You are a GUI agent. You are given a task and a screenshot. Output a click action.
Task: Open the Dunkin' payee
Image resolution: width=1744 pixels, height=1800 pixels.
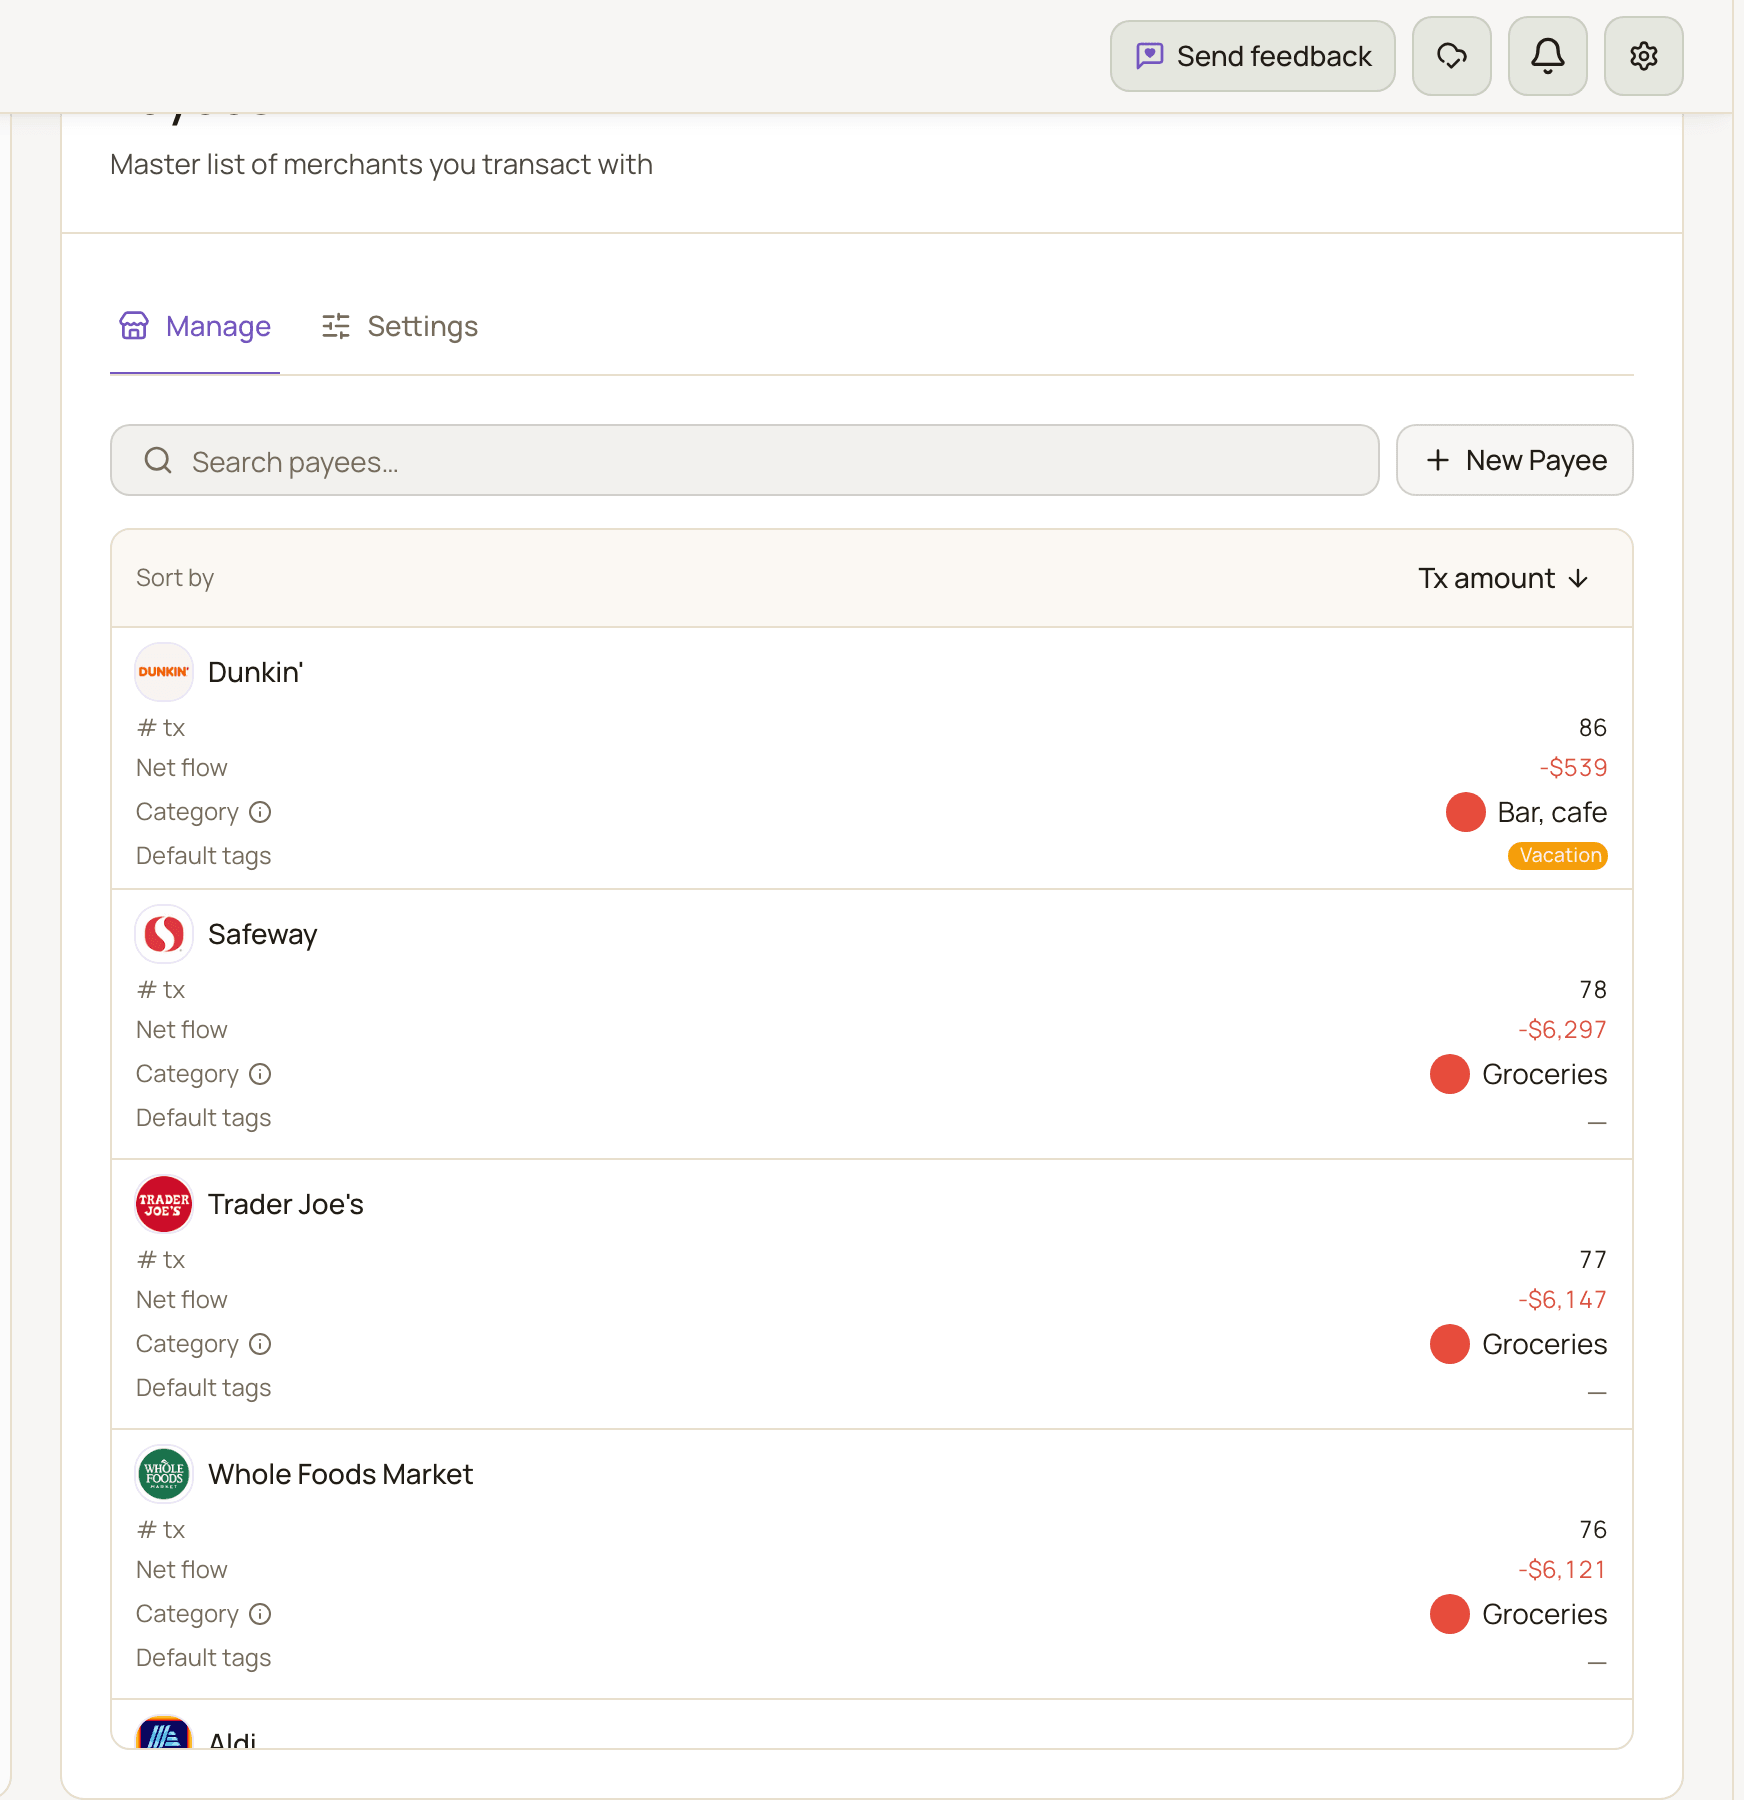coord(255,672)
